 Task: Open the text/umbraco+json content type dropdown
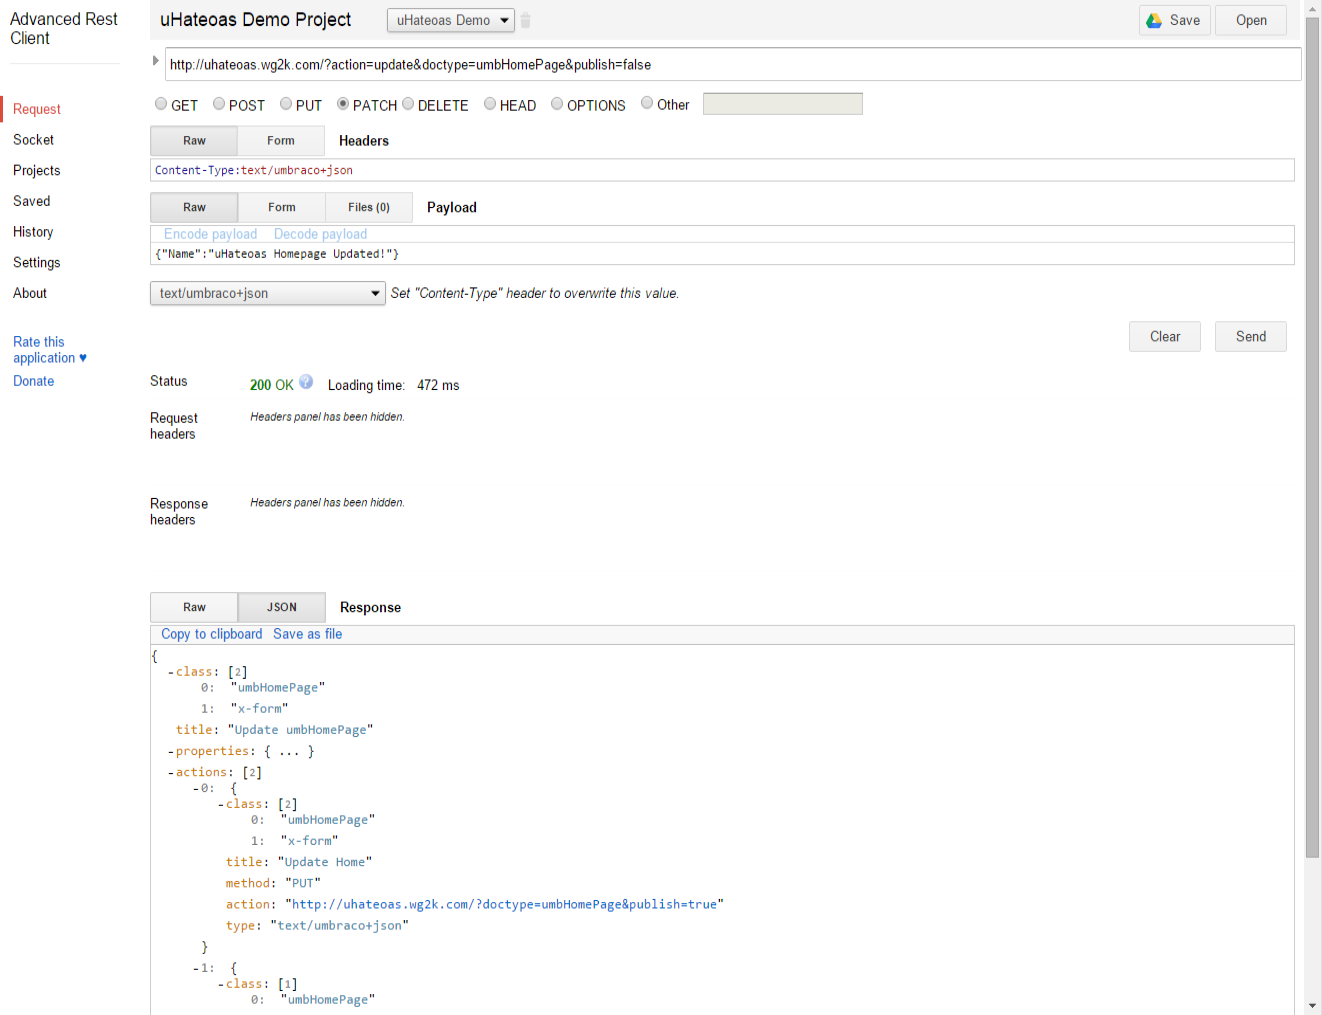(x=267, y=293)
